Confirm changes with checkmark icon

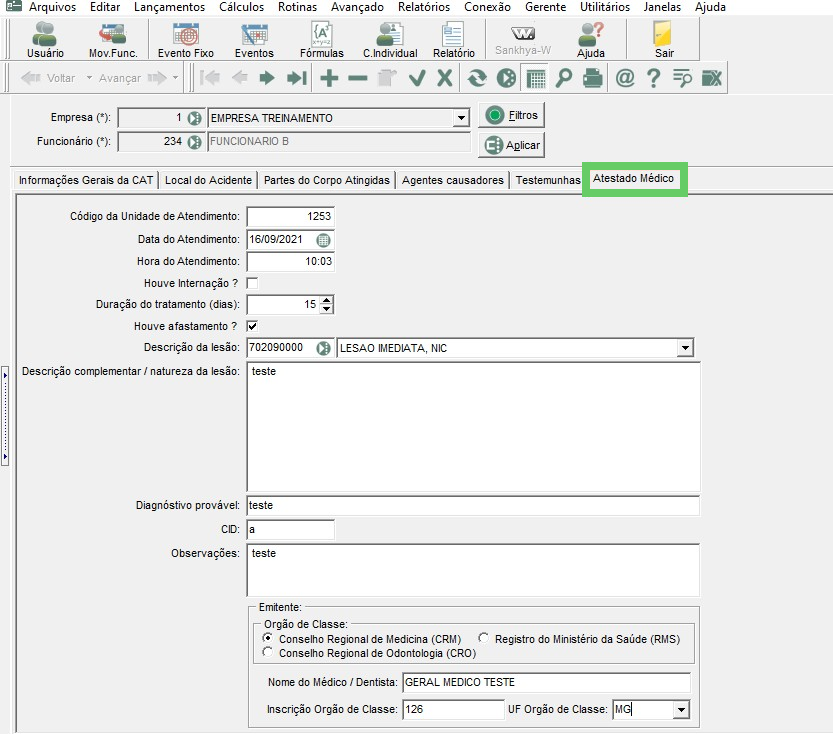coord(417,78)
